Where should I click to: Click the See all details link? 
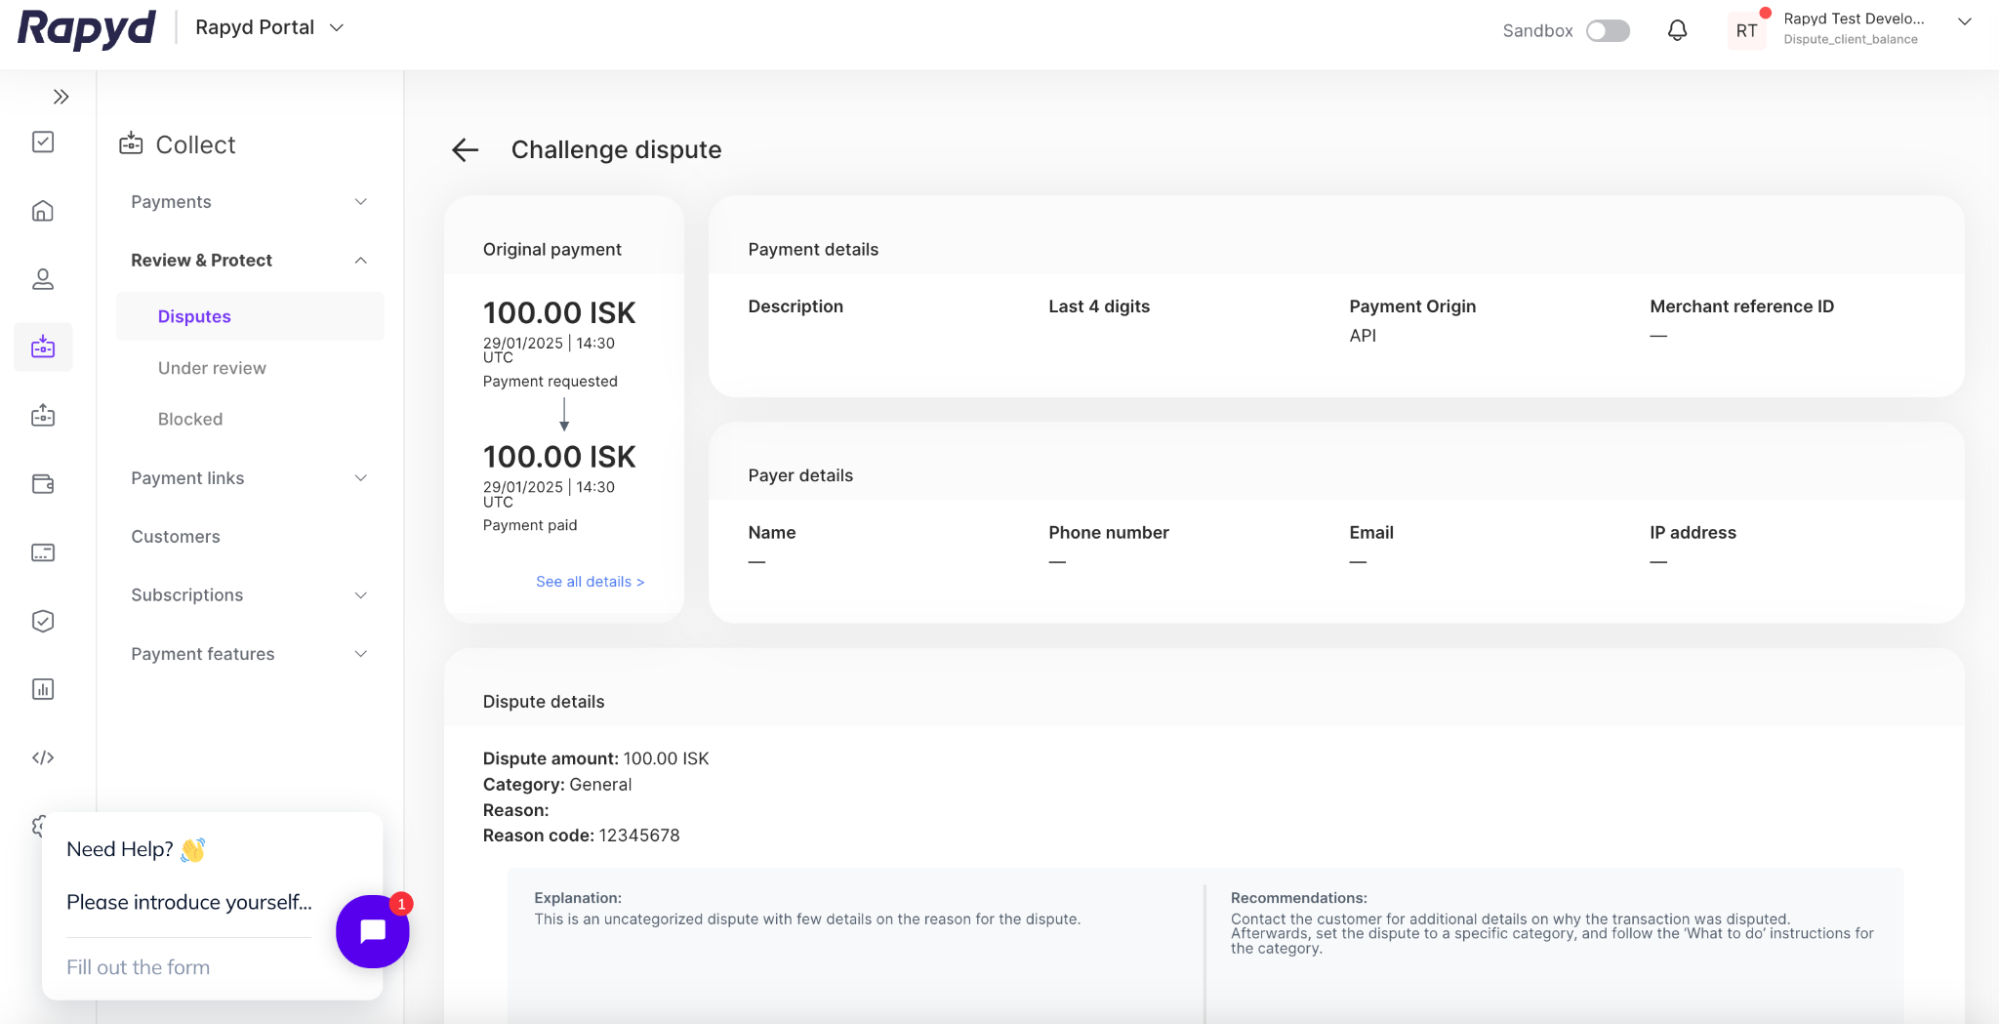590,582
